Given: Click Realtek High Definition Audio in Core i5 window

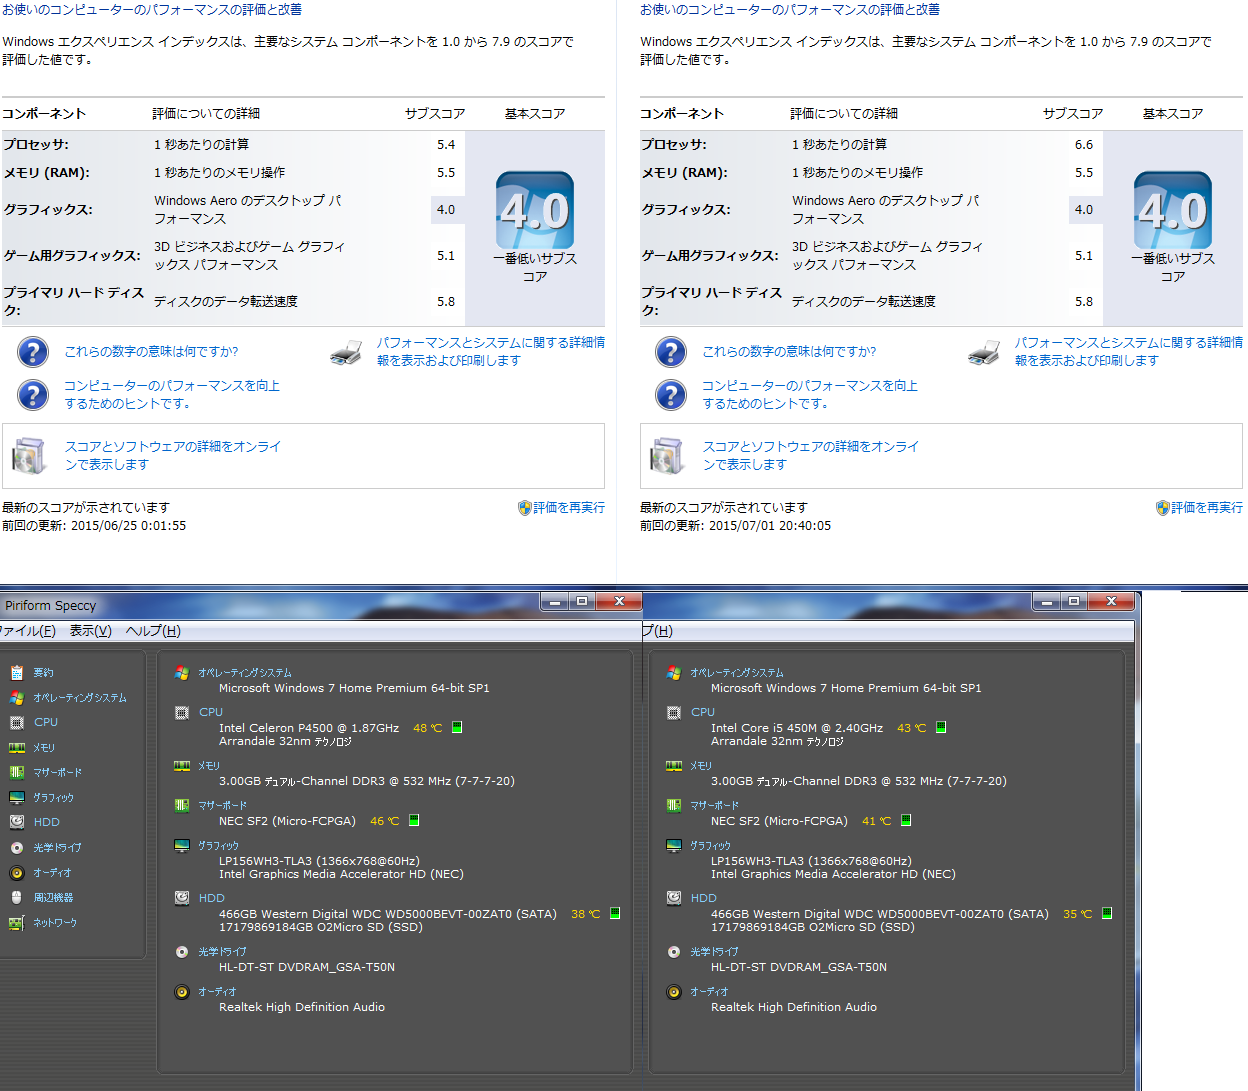Looking at the screenshot, I should click(794, 1007).
